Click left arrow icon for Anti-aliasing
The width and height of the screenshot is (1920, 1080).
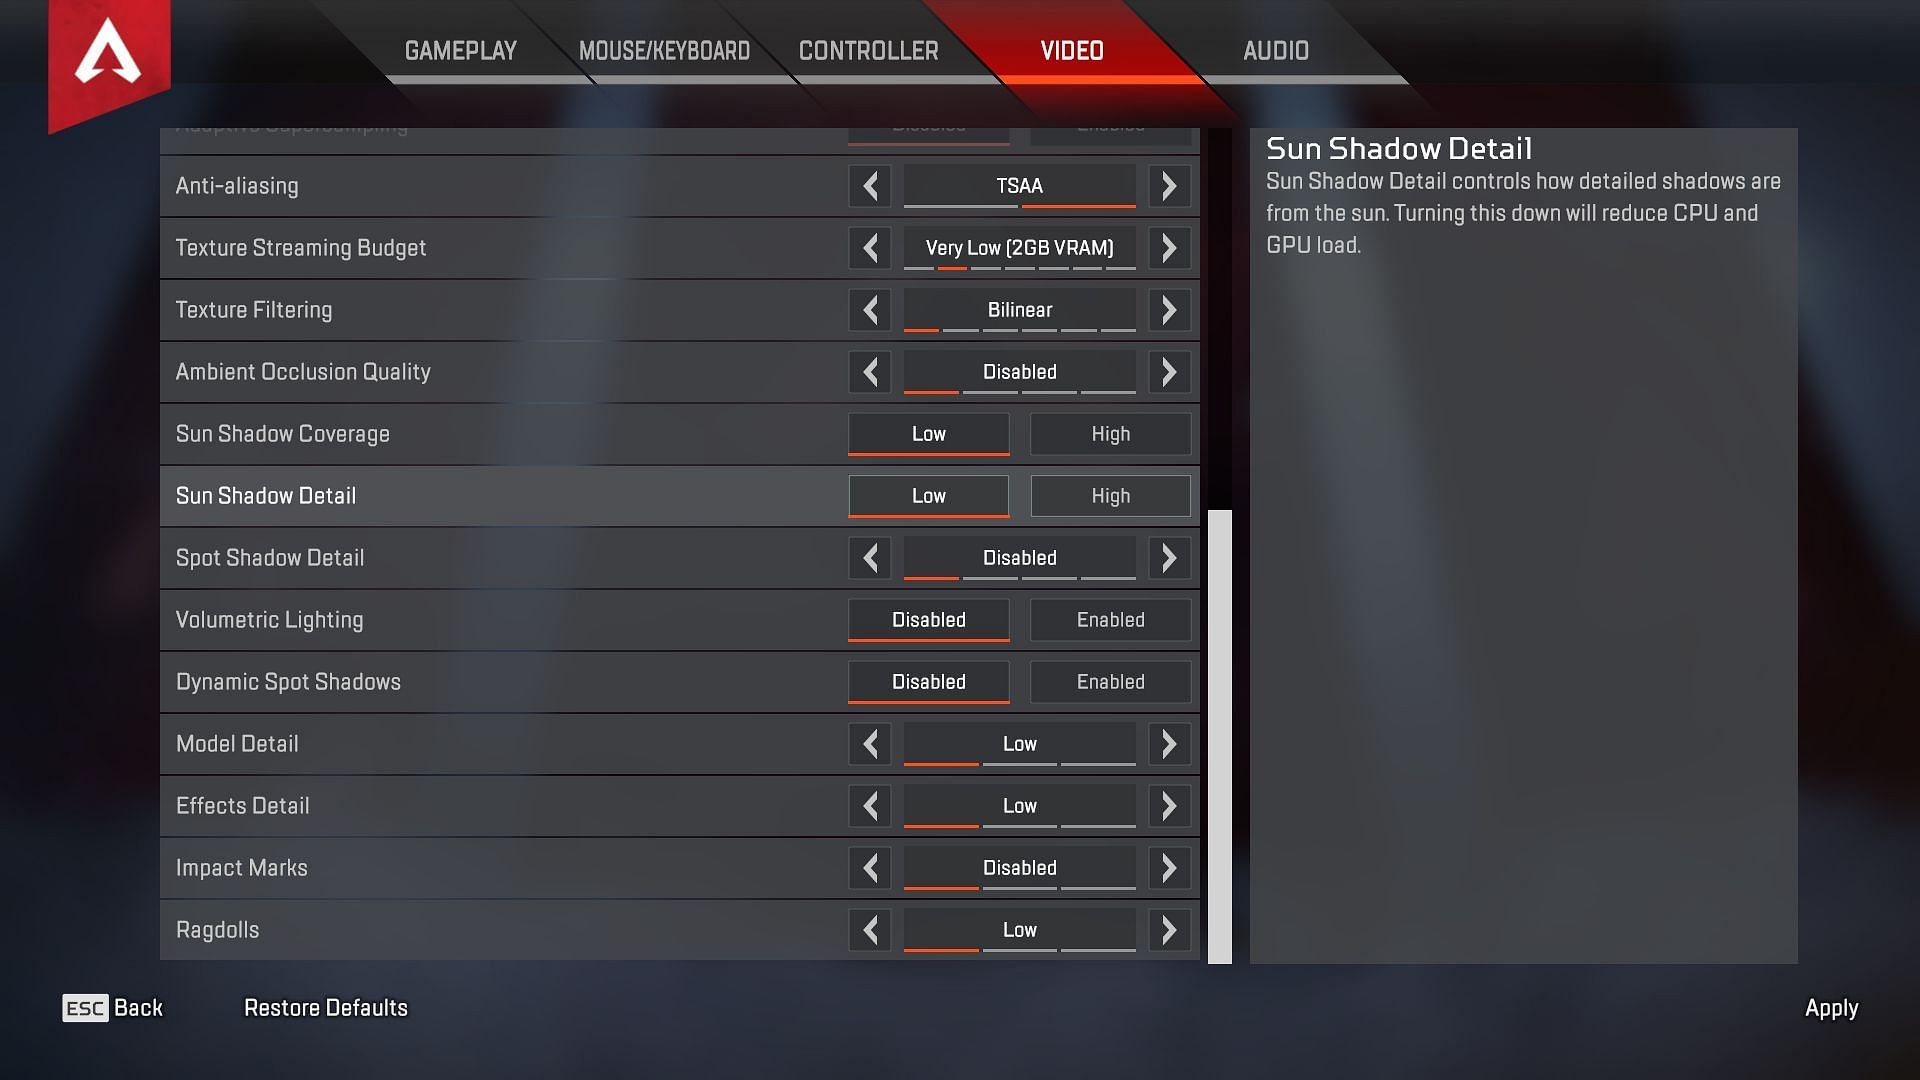click(869, 185)
